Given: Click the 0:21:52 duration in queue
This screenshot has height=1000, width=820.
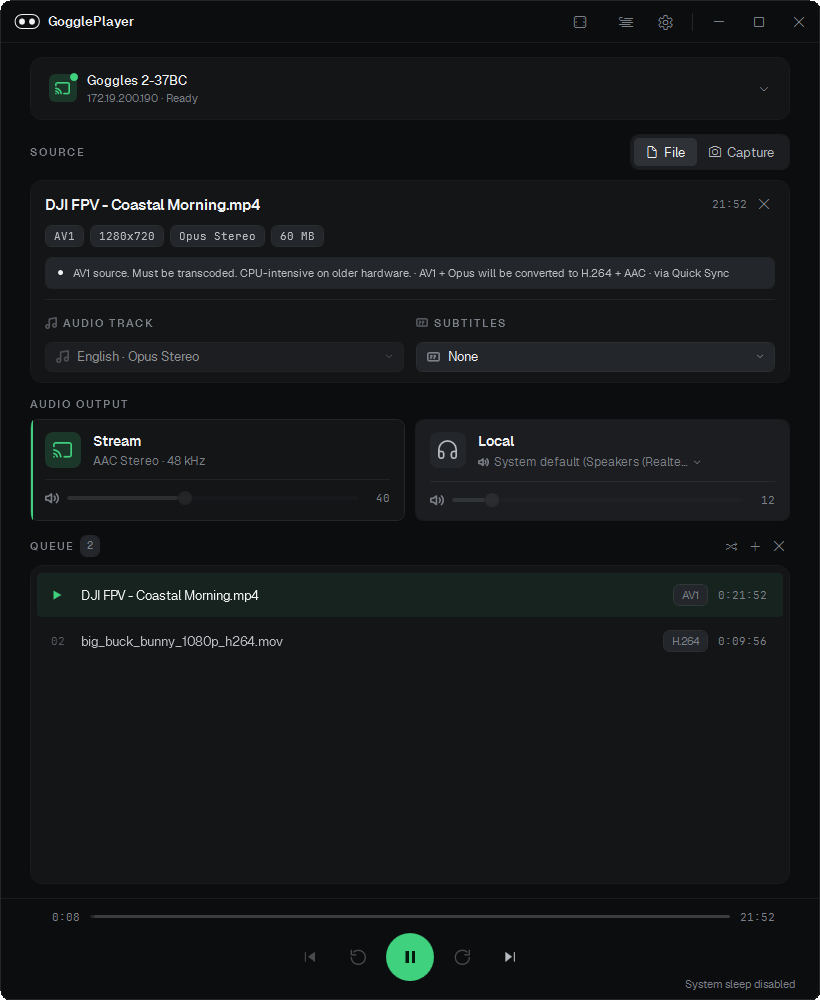Looking at the screenshot, I should [x=742, y=595].
